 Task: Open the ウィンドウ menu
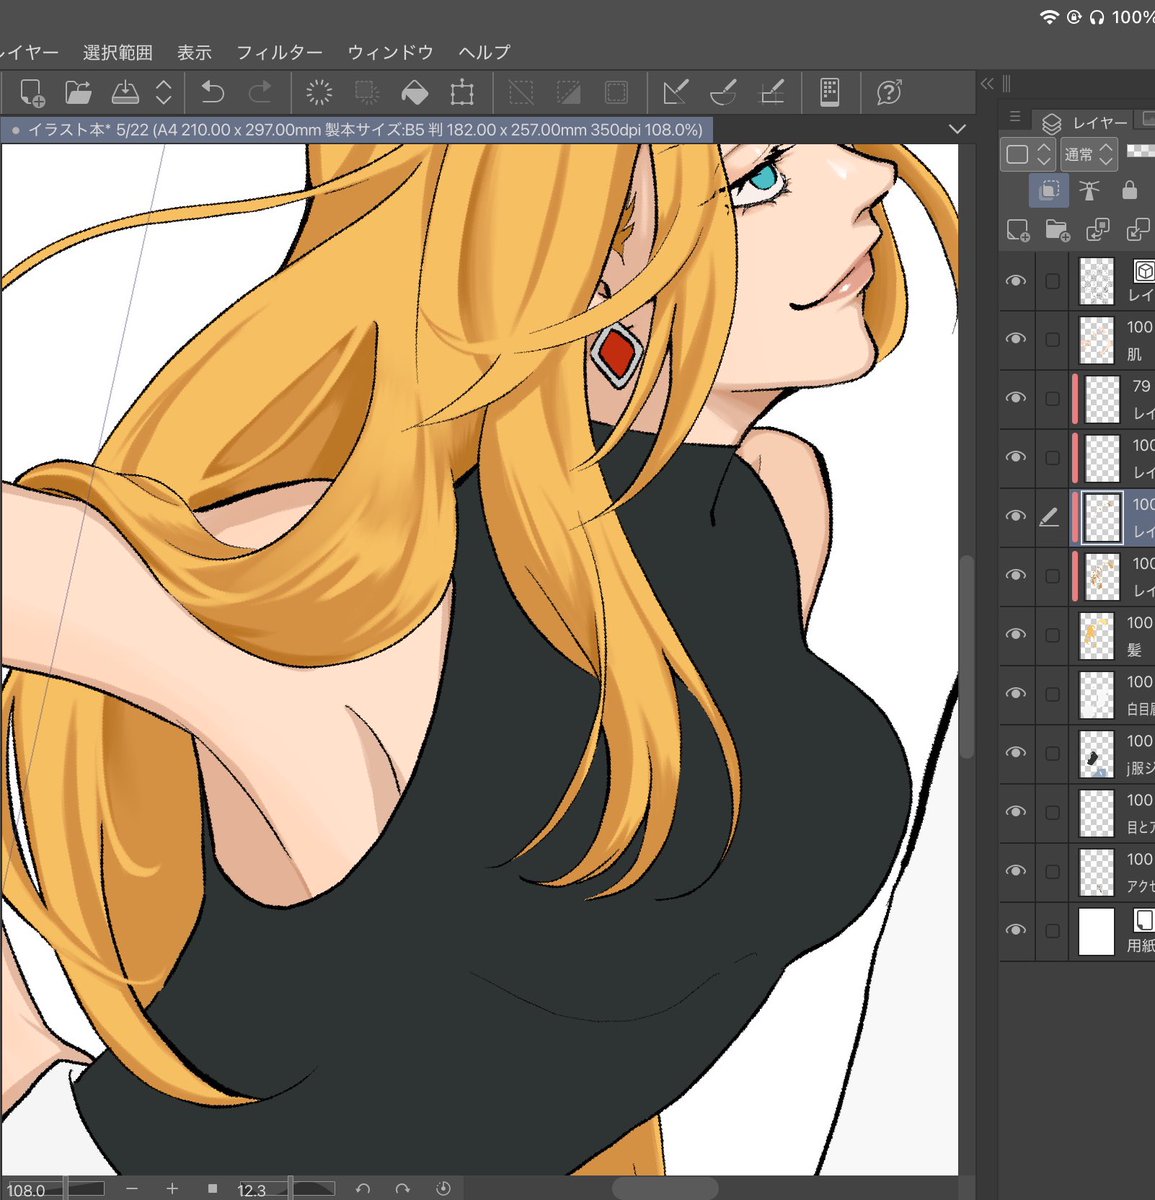(x=390, y=52)
